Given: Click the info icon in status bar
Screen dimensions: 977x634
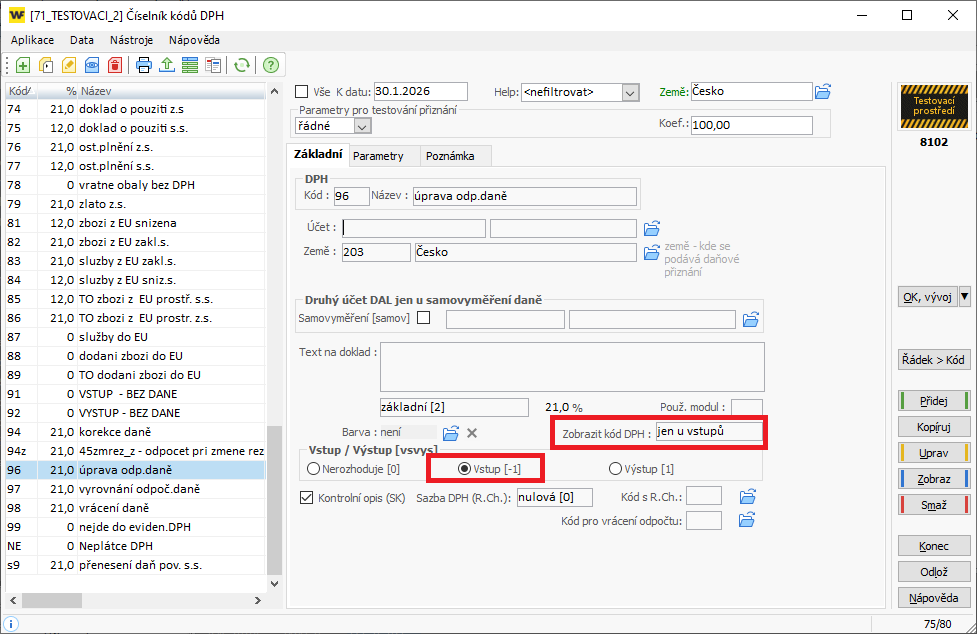Looking at the screenshot, I should pos(11,623).
